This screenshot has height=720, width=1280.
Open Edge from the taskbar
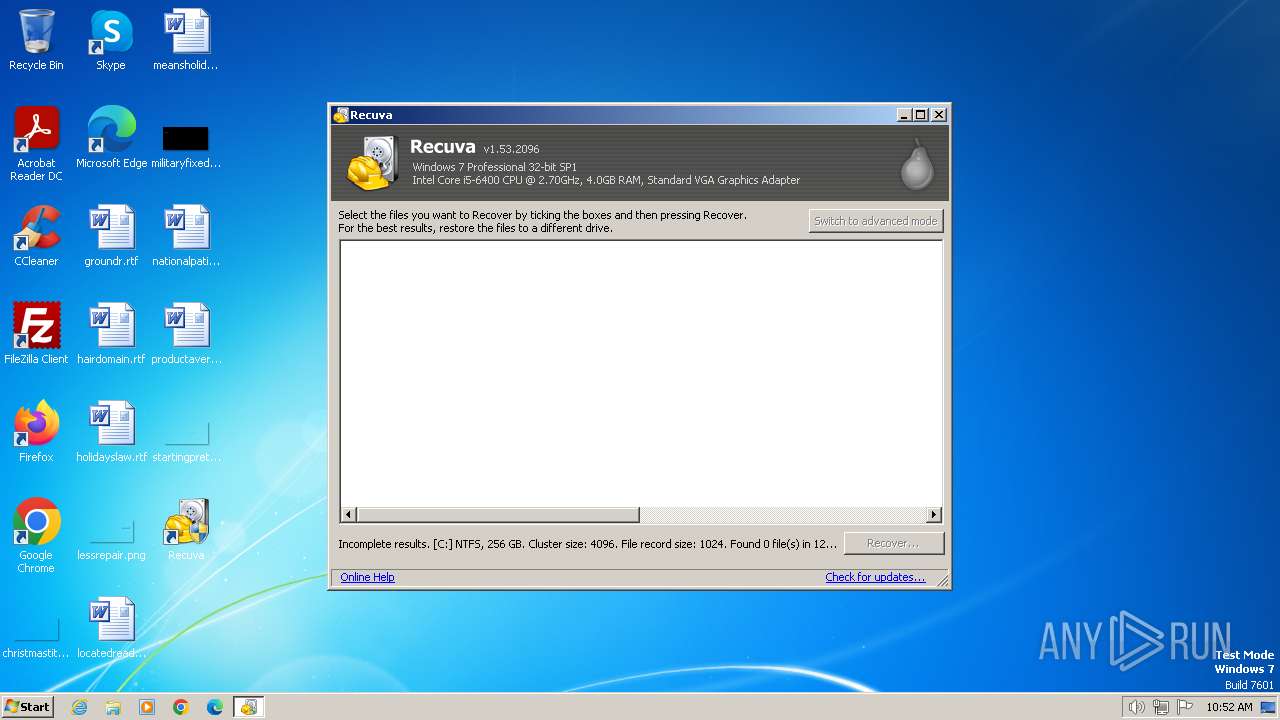tap(215, 707)
